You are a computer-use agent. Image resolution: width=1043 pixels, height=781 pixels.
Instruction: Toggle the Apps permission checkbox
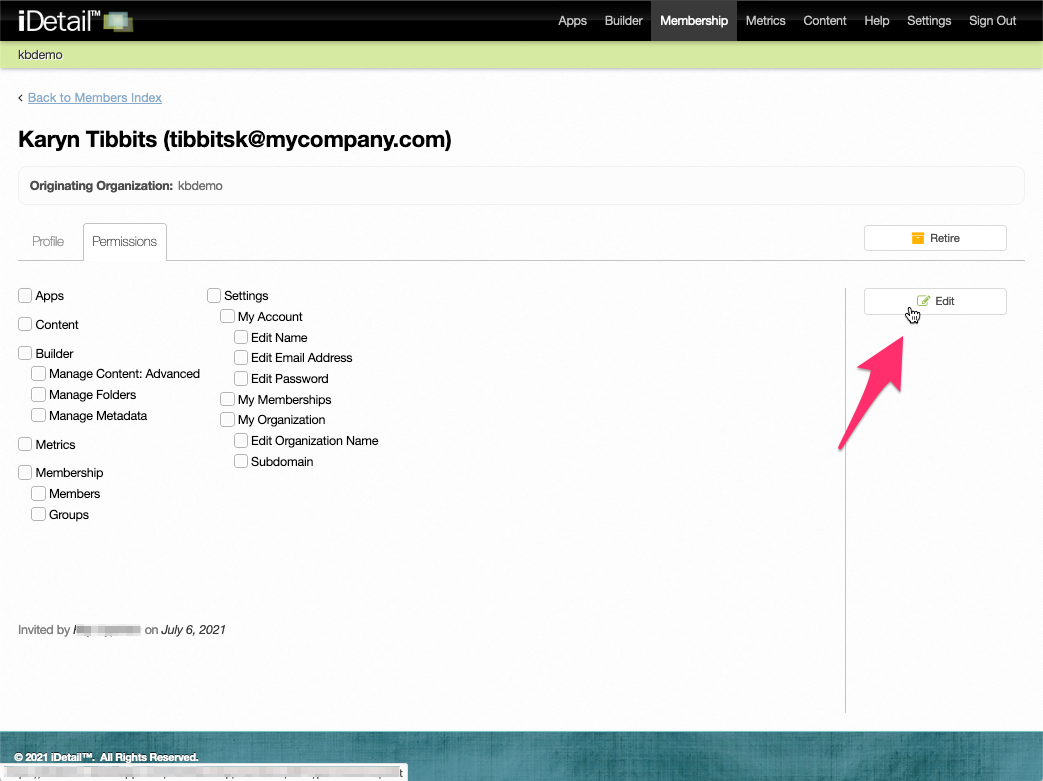(x=25, y=295)
